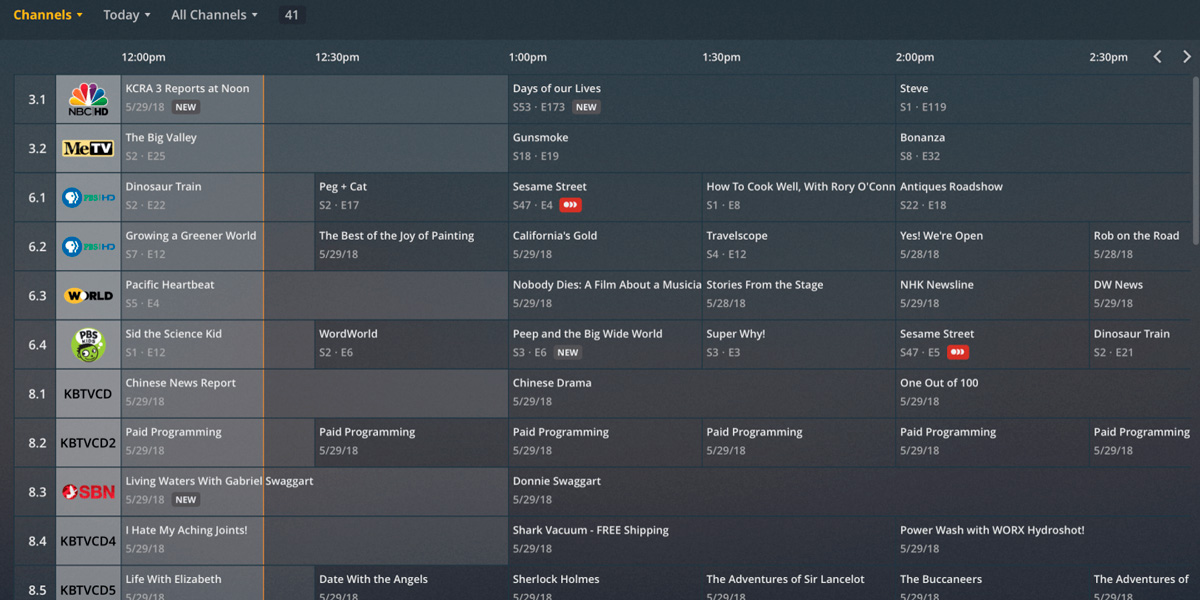Open California's Gold listing
This screenshot has height=600, width=1200.
pyautogui.click(x=605, y=246)
